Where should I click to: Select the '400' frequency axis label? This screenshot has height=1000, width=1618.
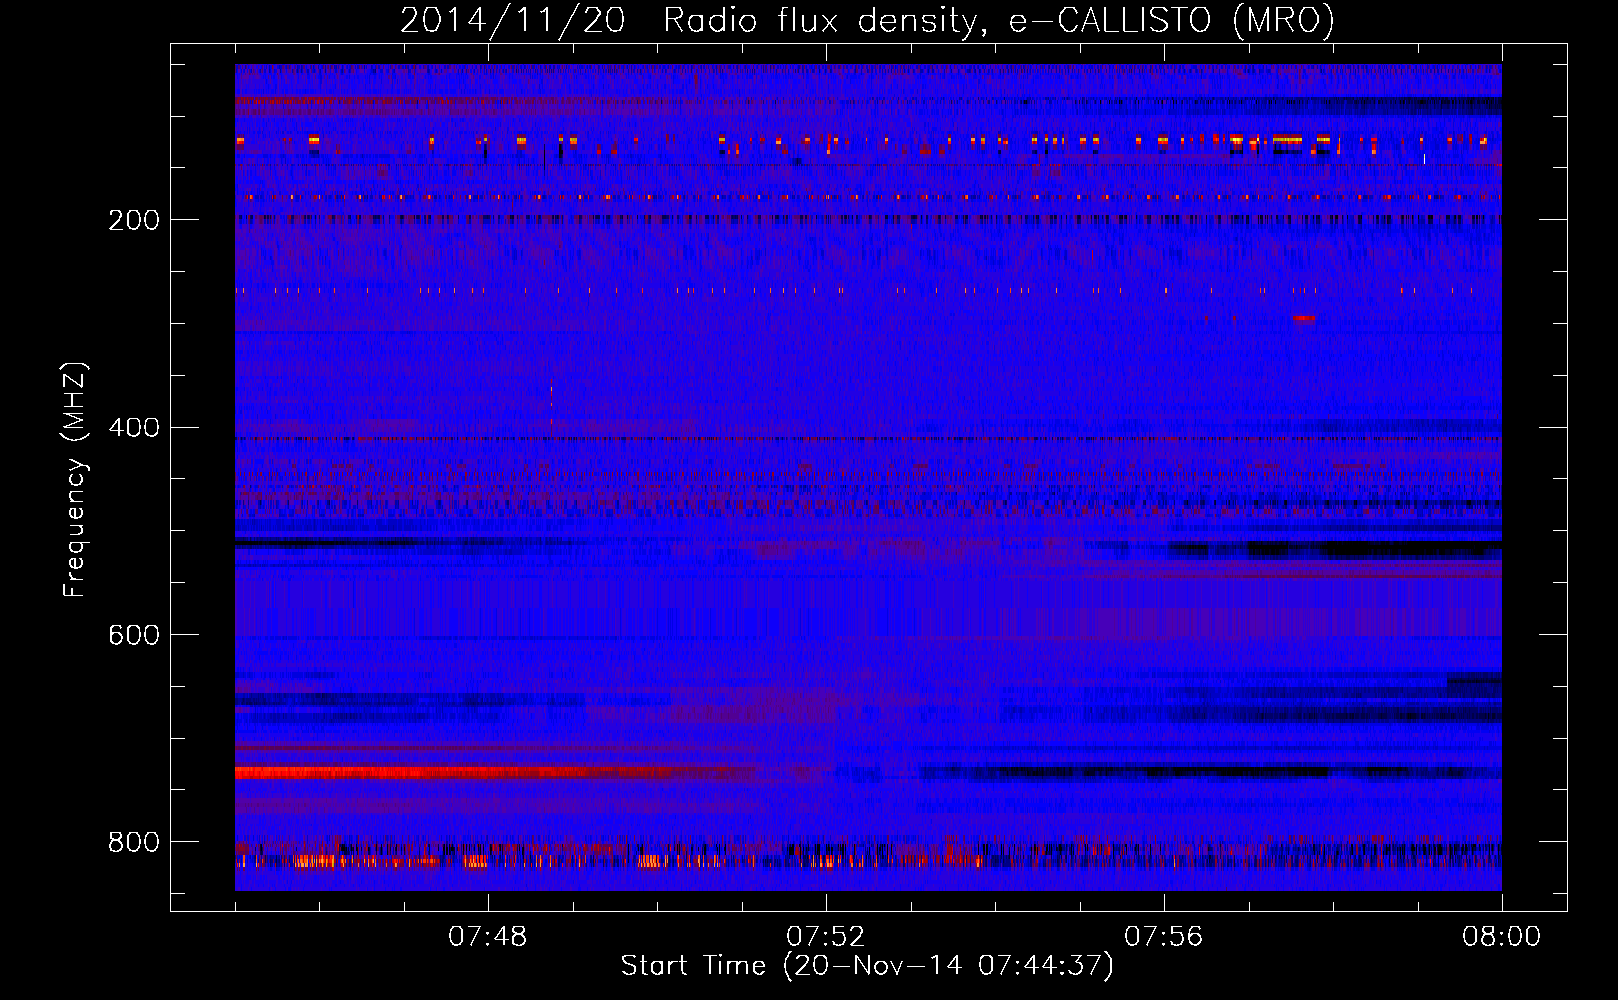pyautogui.click(x=134, y=428)
